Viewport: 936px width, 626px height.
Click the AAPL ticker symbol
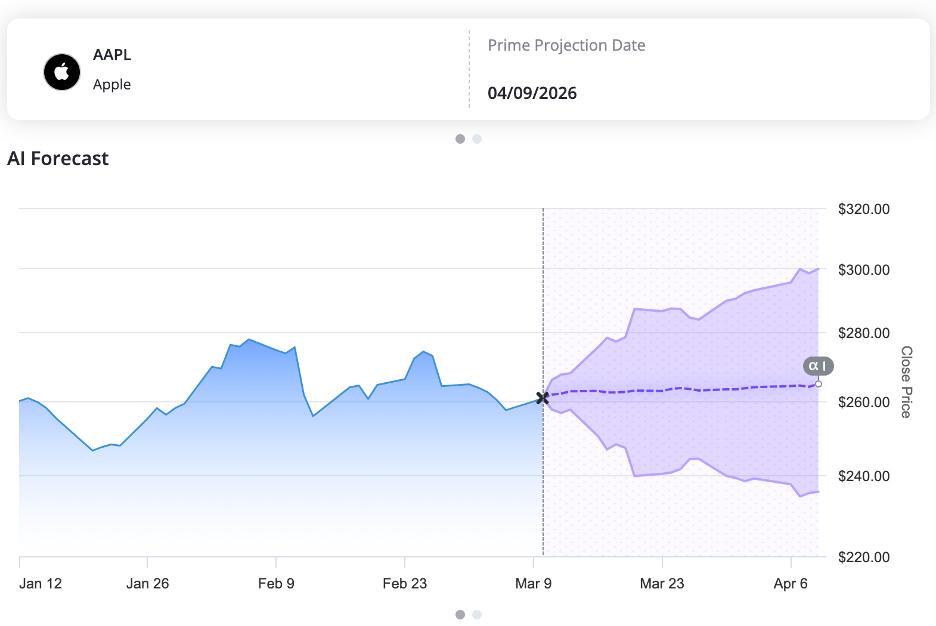(x=112, y=56)
